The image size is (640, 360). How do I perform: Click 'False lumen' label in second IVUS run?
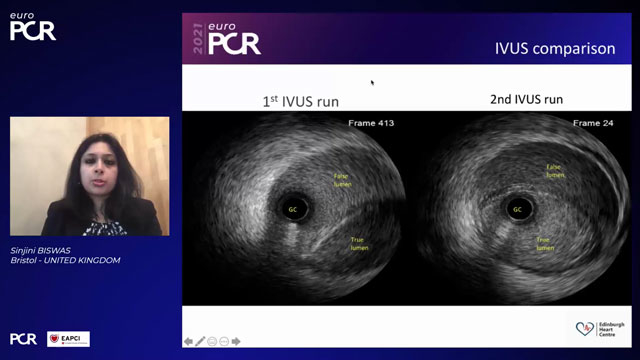tap(556, 171)
